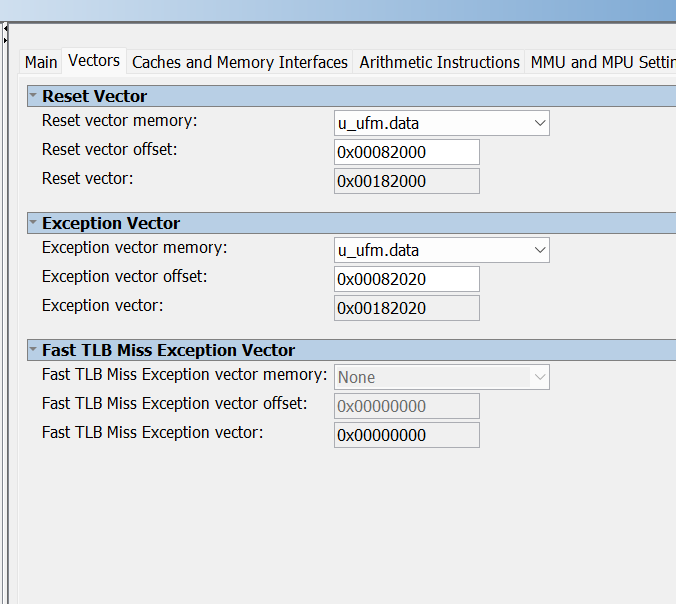Select the Vectors tab
The width and height of the screenshot is (676, 604).
(94, 61)
